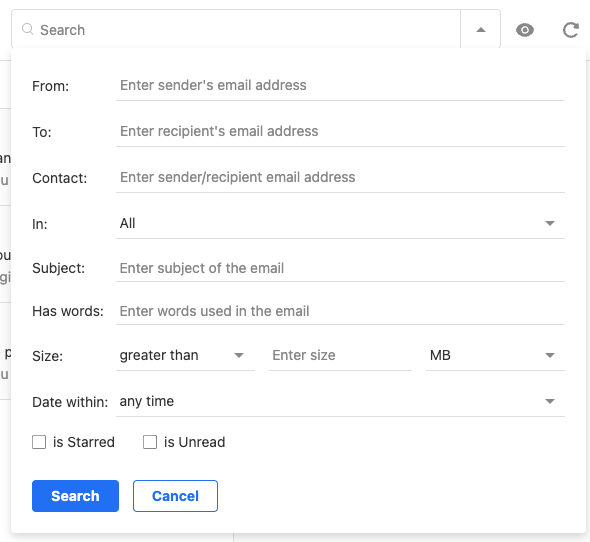This screenshot has width=590, height=542.
Task: Click the blue Search button
Action: (75, 496)
